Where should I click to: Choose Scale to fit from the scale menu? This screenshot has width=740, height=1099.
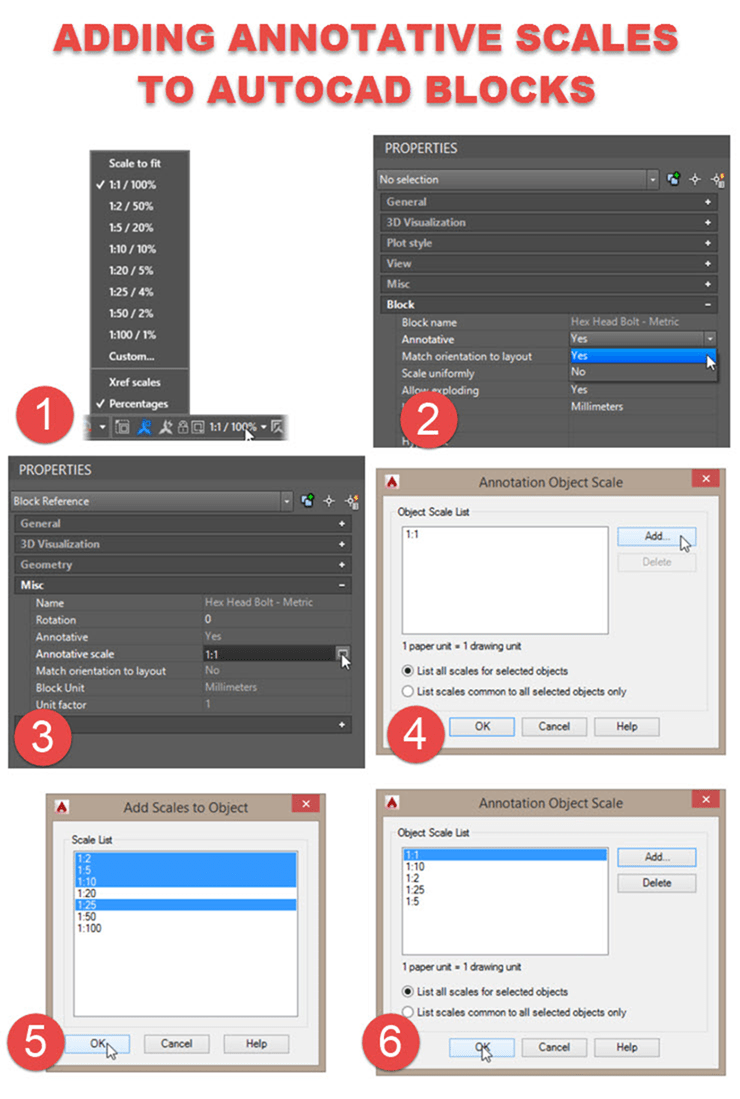pos(135,163)
